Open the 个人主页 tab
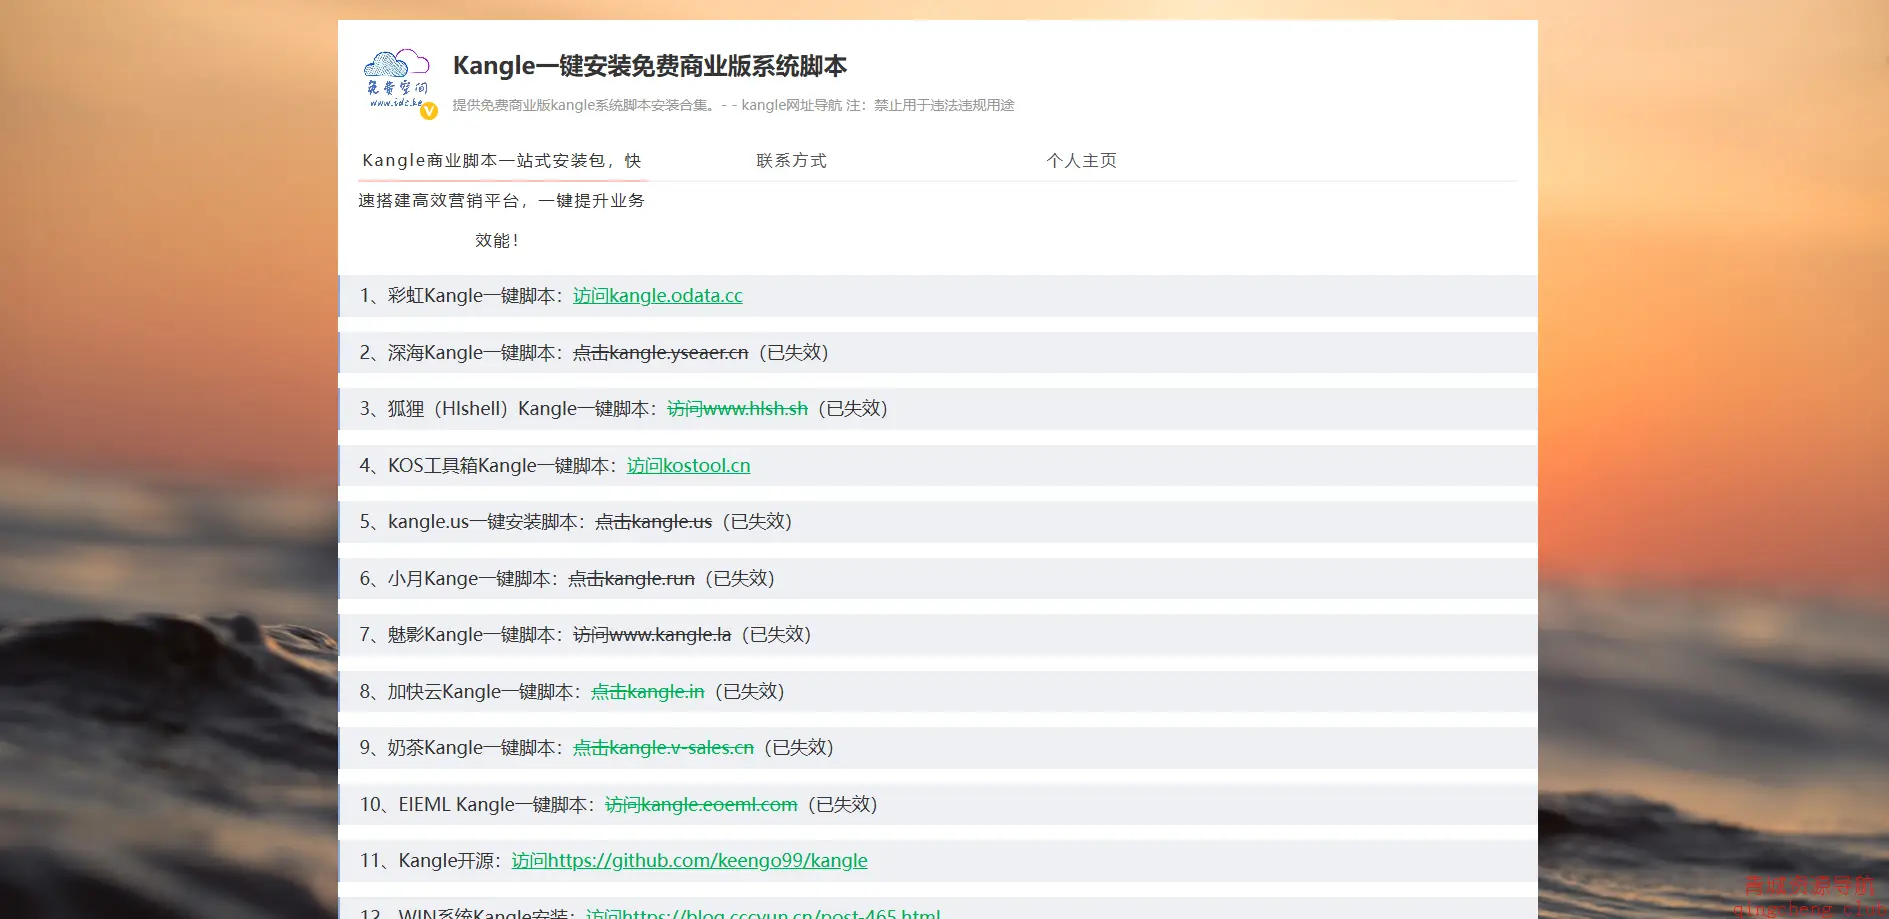Viewport: 1889px width, 919px height. (1081, 161)
